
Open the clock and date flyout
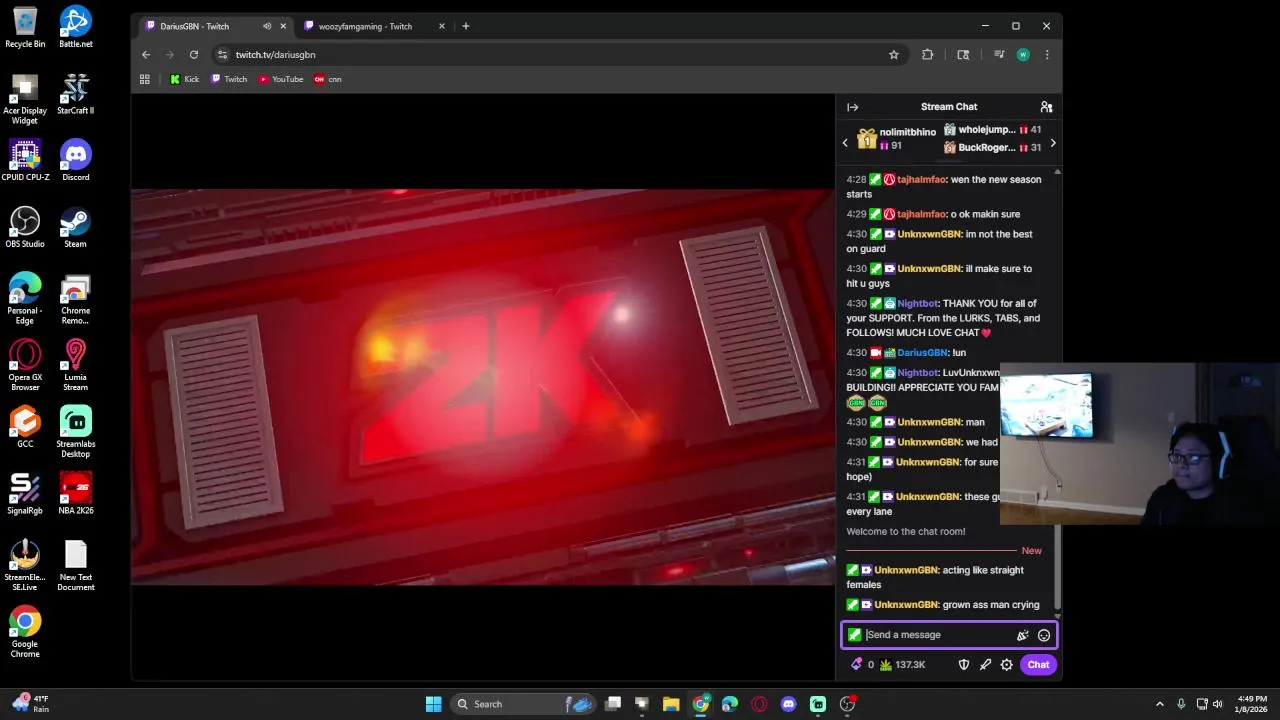pos(1252,704)
